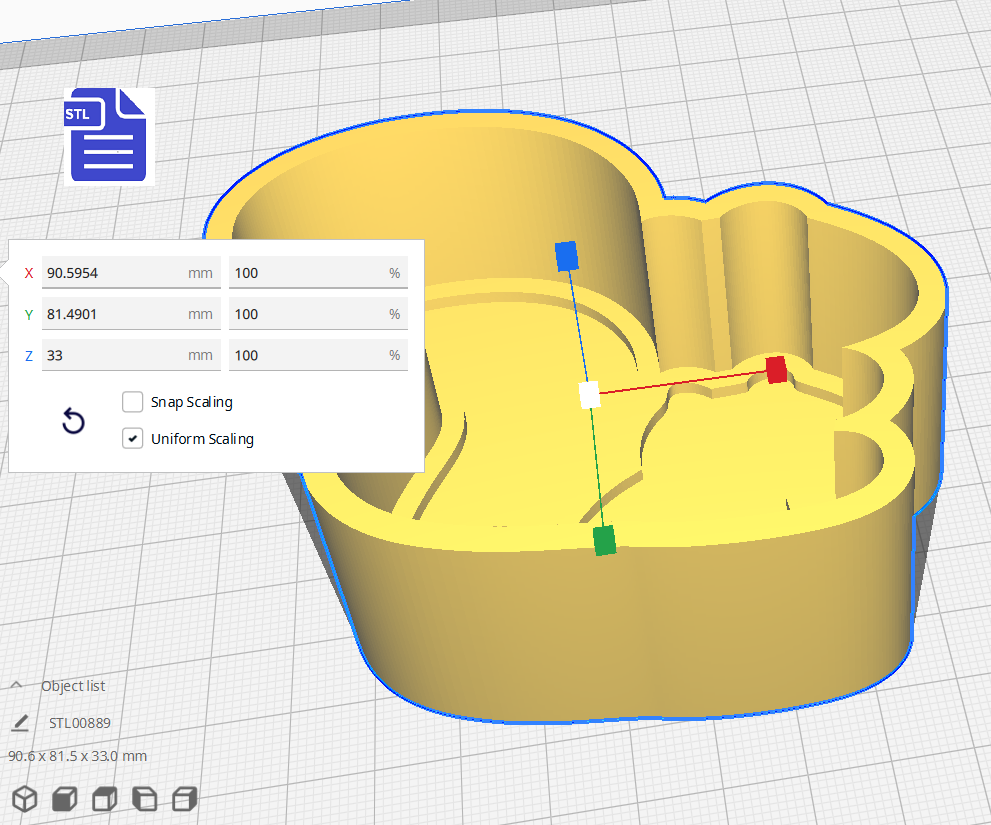Select the top view cube icon
The height and width of the screenshot is (825, 991).
(x=105, y=799)
